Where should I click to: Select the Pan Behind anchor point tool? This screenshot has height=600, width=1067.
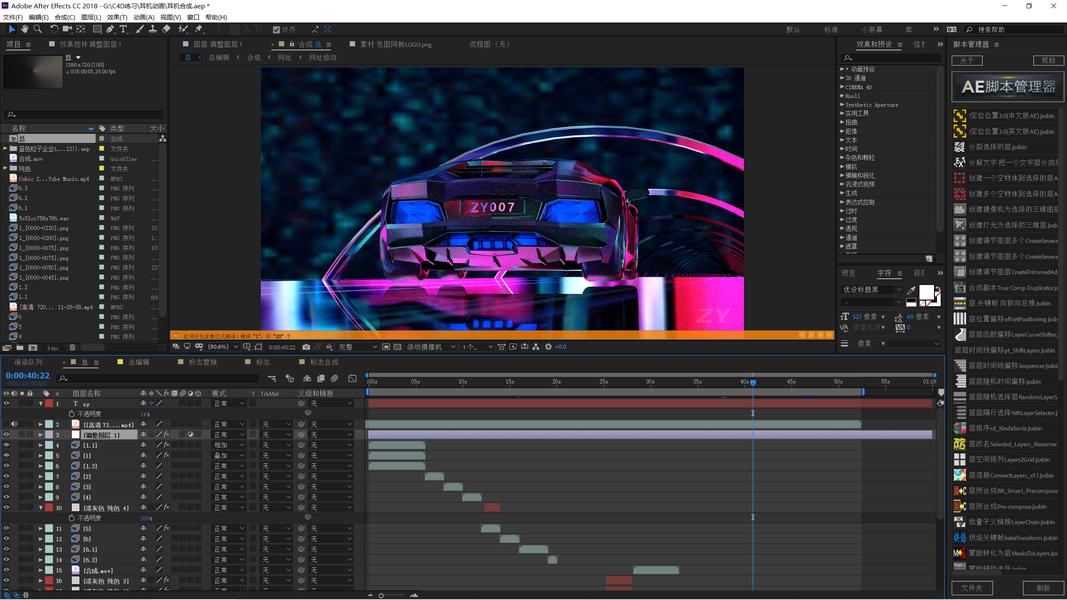point(81,29)
